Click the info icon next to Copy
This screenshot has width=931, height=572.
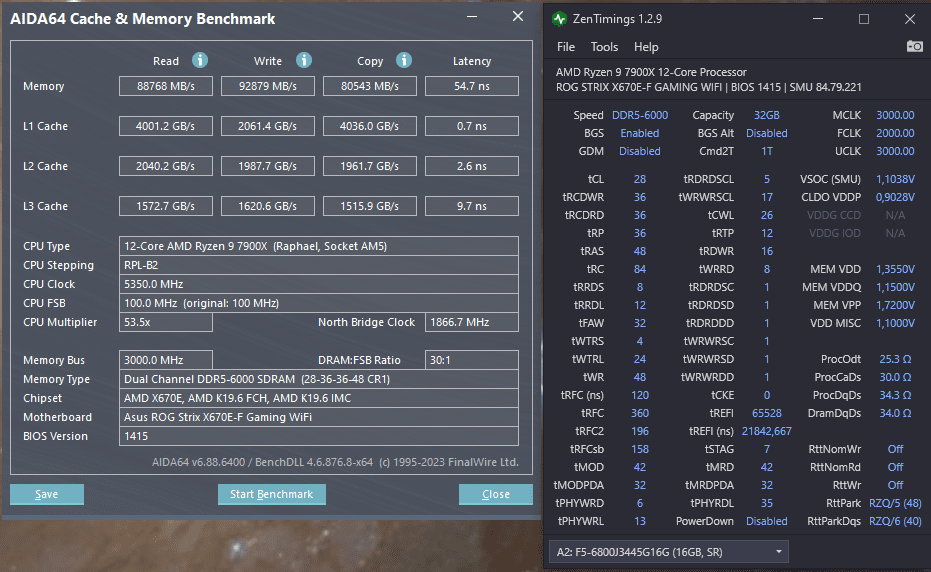tap(404, 60)
